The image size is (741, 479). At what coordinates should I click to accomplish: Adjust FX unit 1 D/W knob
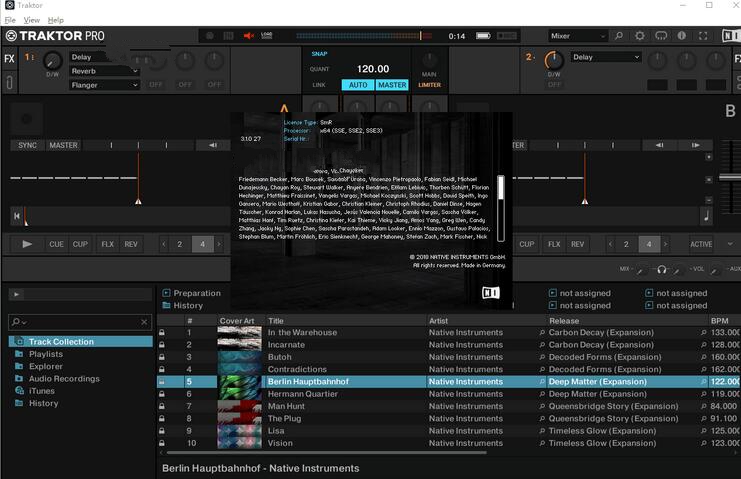[52, 61]
